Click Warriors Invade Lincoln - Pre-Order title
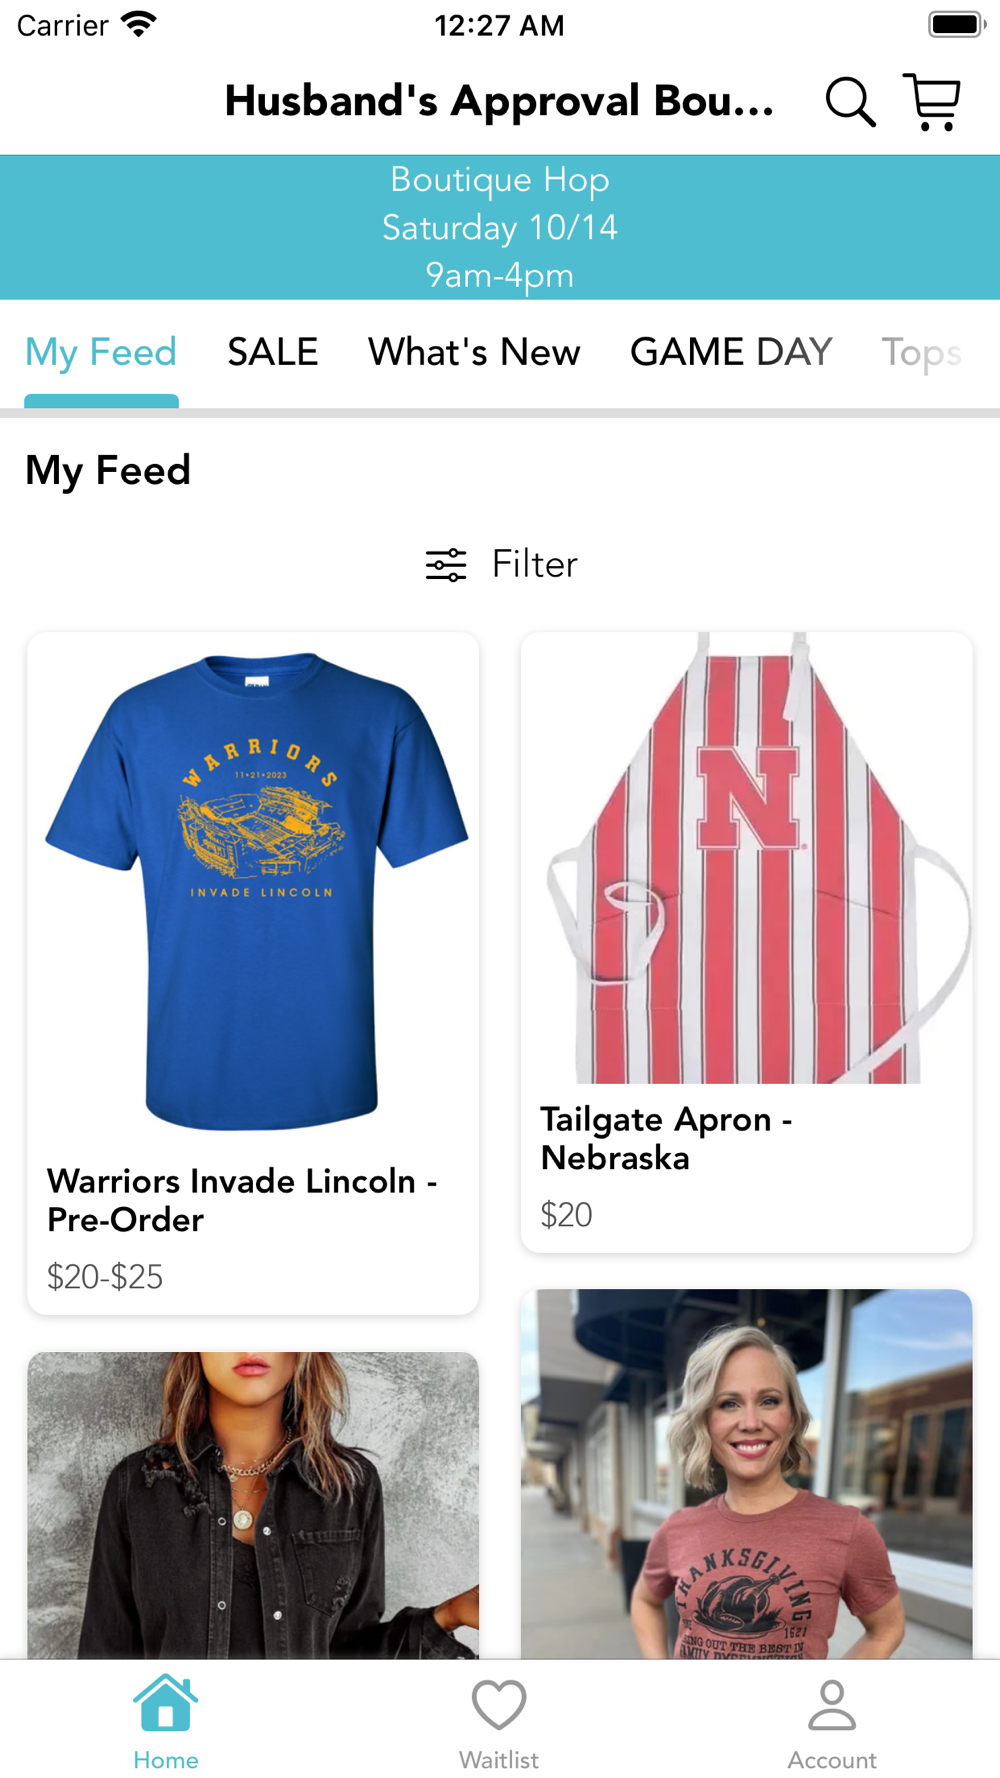 pos(242,1200)
